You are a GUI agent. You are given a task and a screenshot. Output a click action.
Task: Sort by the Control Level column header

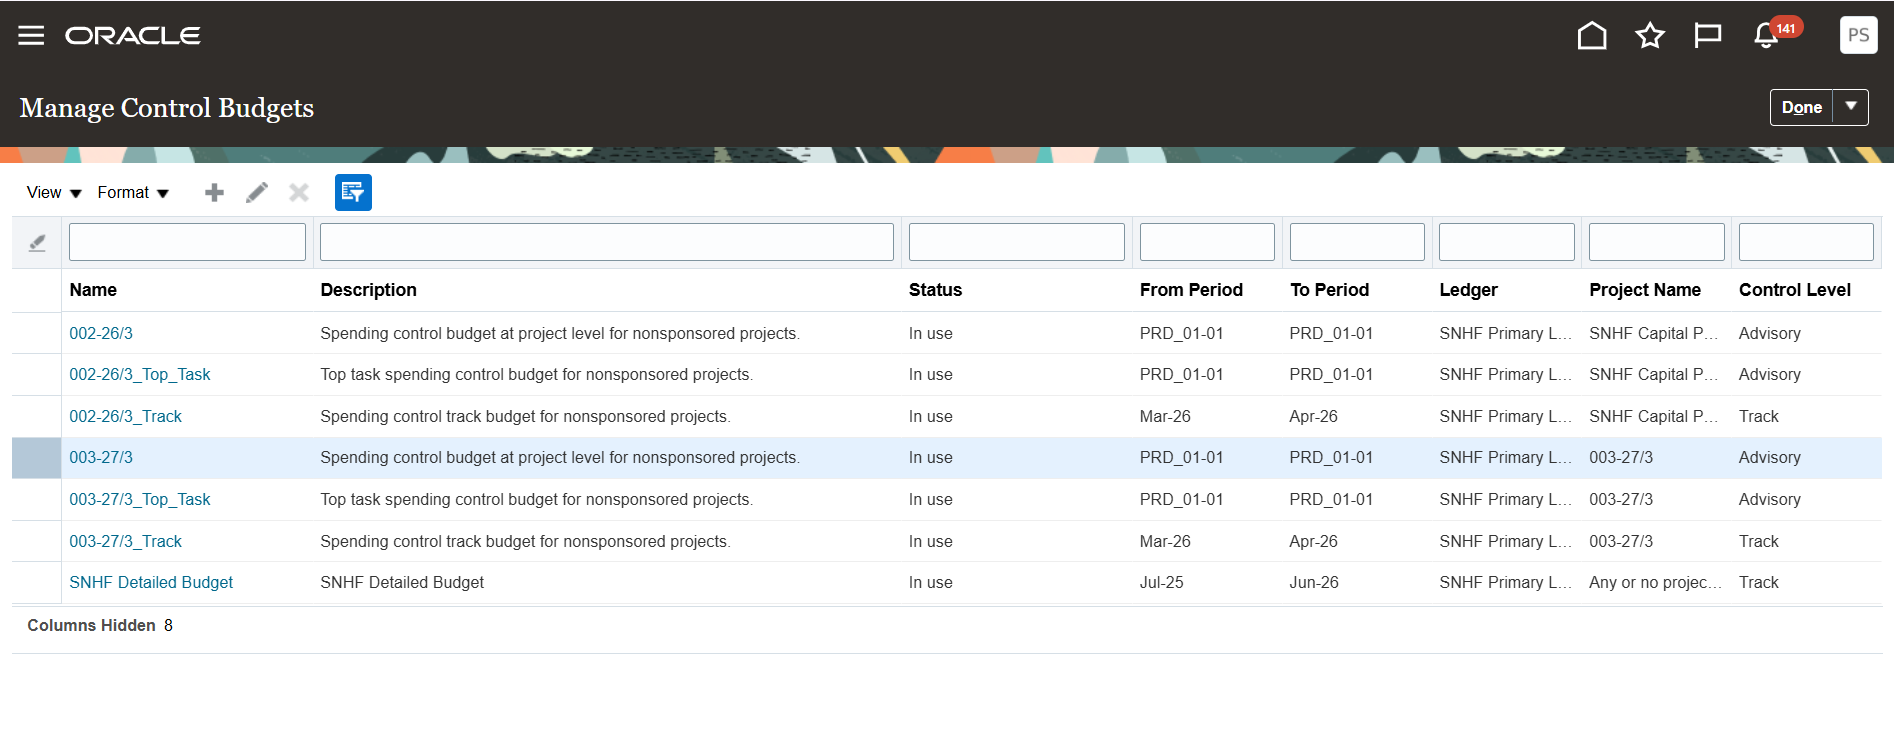pyautogui.click(x=1794, y=290)
